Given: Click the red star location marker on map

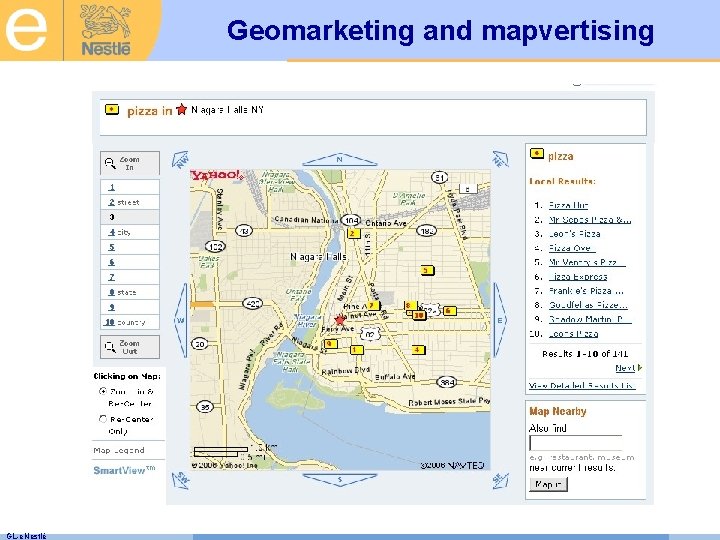Looking at the screenshot, I should click(x=340, y=320).
